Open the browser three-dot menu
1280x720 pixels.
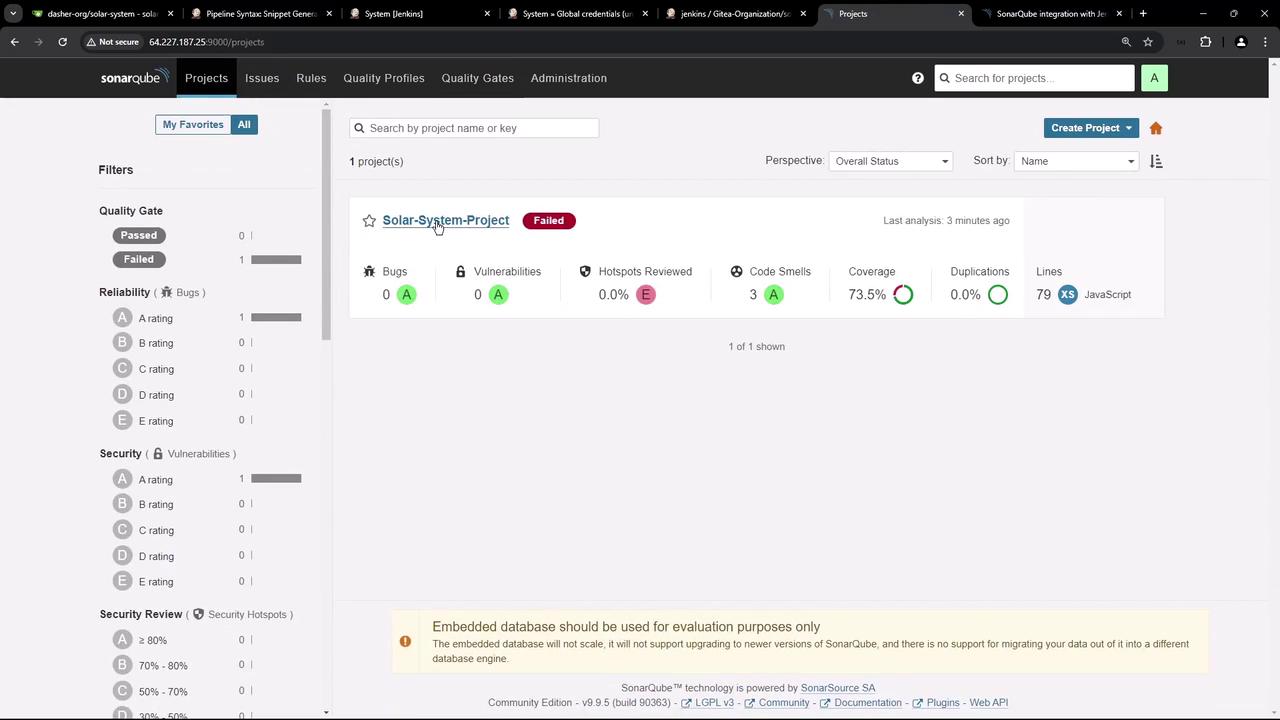coord(1264,42)
